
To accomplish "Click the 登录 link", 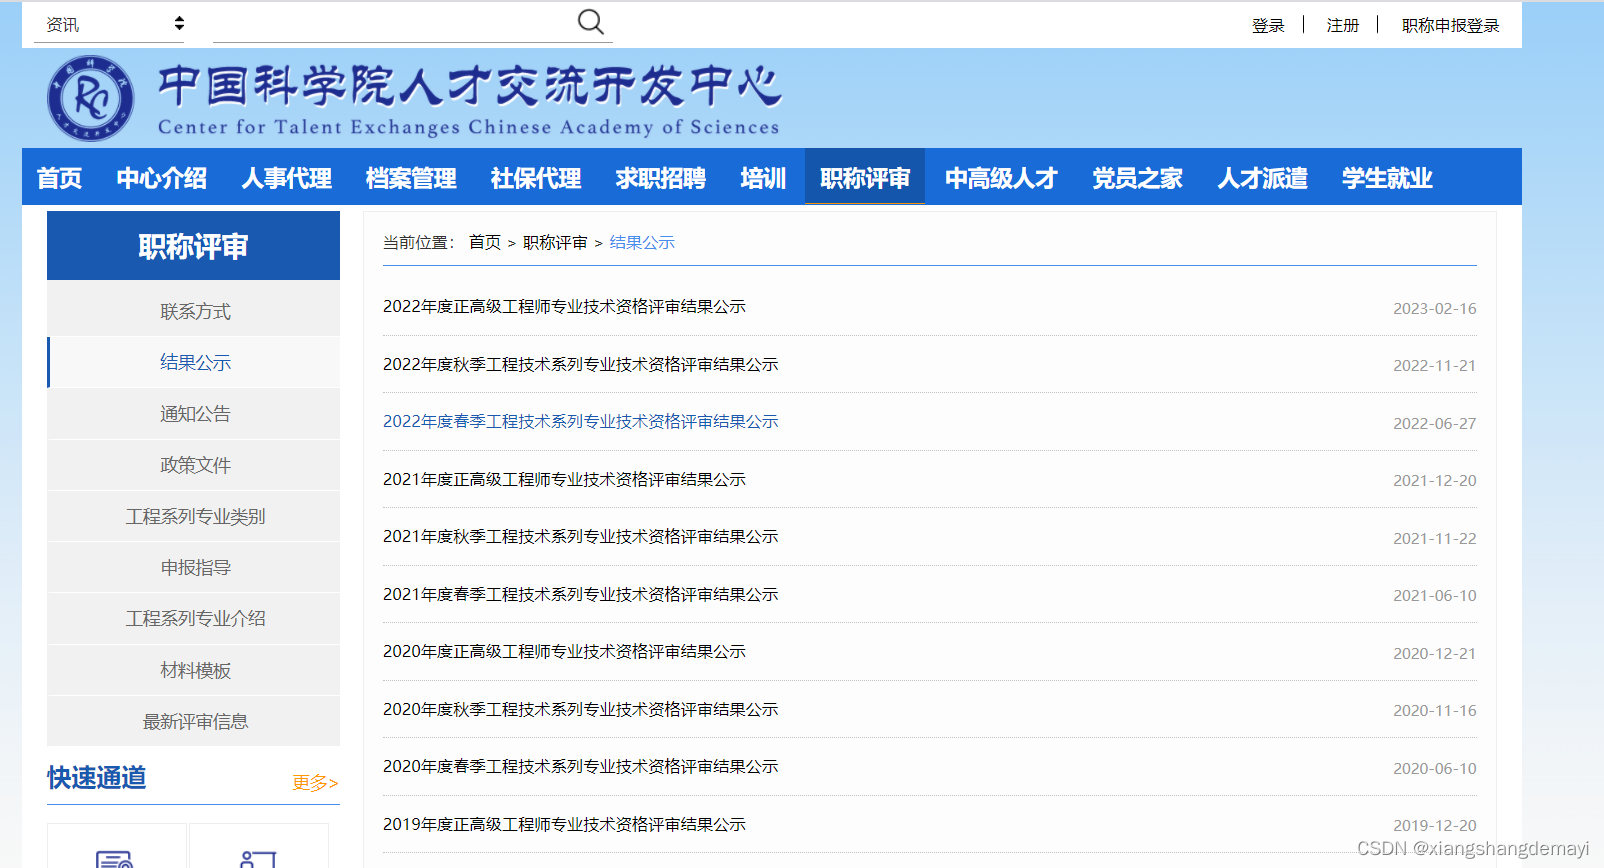I will click(x=1268, y=25).
